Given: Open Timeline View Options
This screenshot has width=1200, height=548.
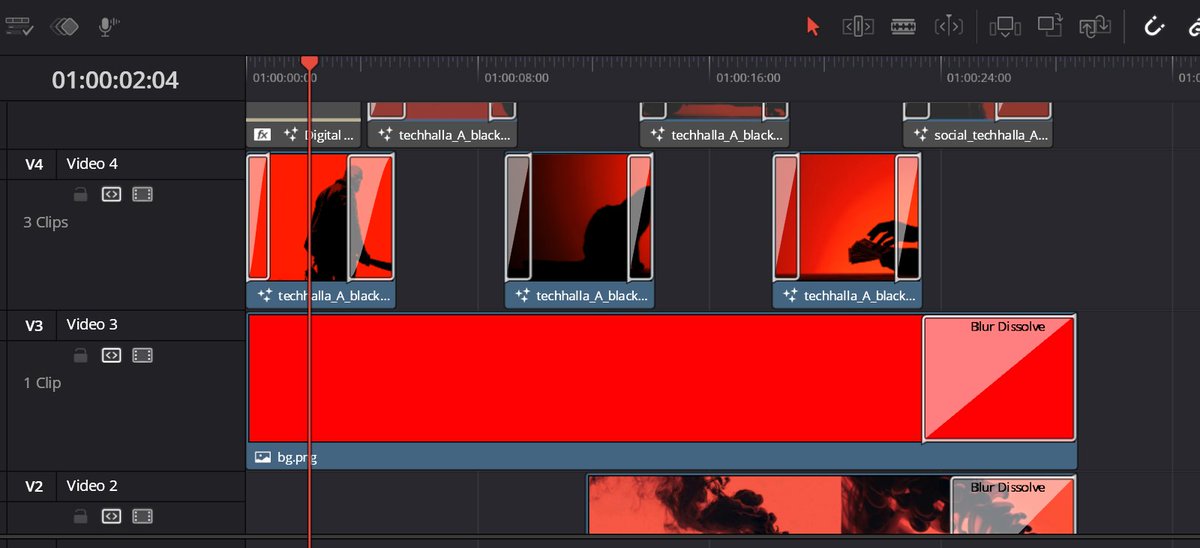Looking at the screenshot, I should (19, 27).
